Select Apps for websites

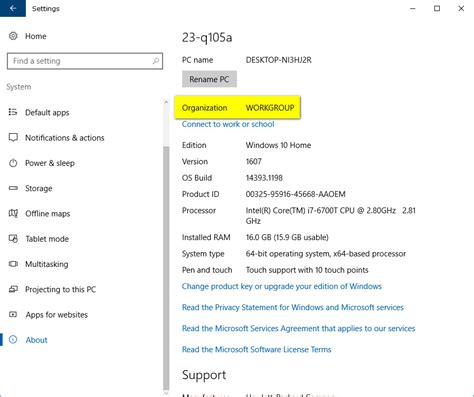pyautogui.click(x=57, y=315)
